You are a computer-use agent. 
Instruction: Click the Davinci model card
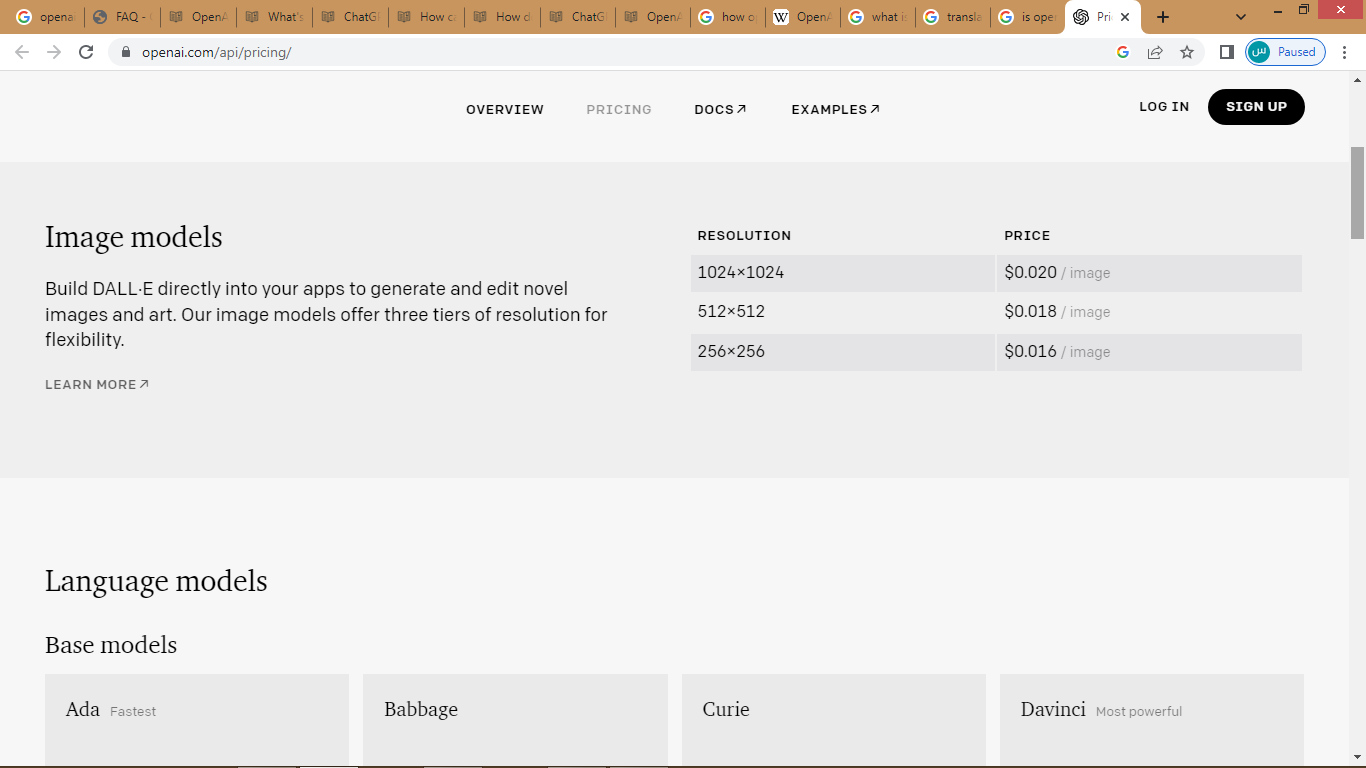1152,720
